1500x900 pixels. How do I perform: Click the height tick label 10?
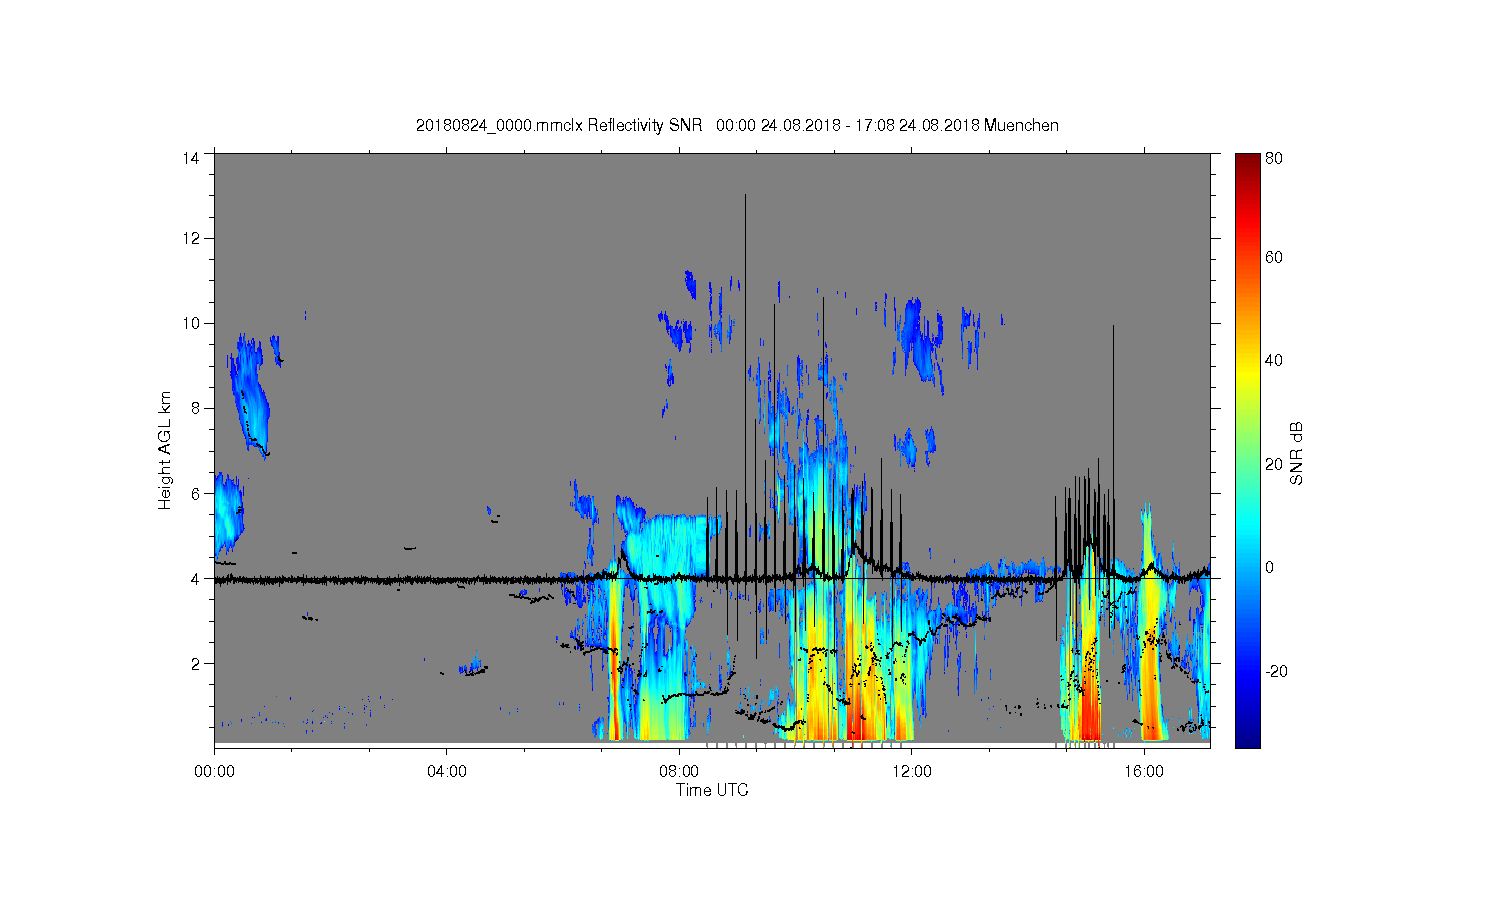pyautogui.click(x=190, y=323)
